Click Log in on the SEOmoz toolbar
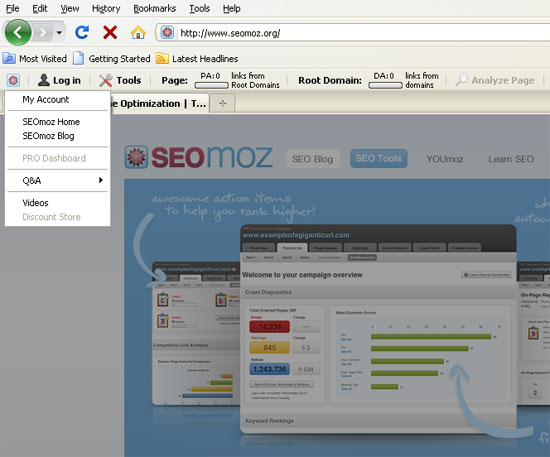The height and width of the screenshot is (457, 550). click(x=59, y=80)
